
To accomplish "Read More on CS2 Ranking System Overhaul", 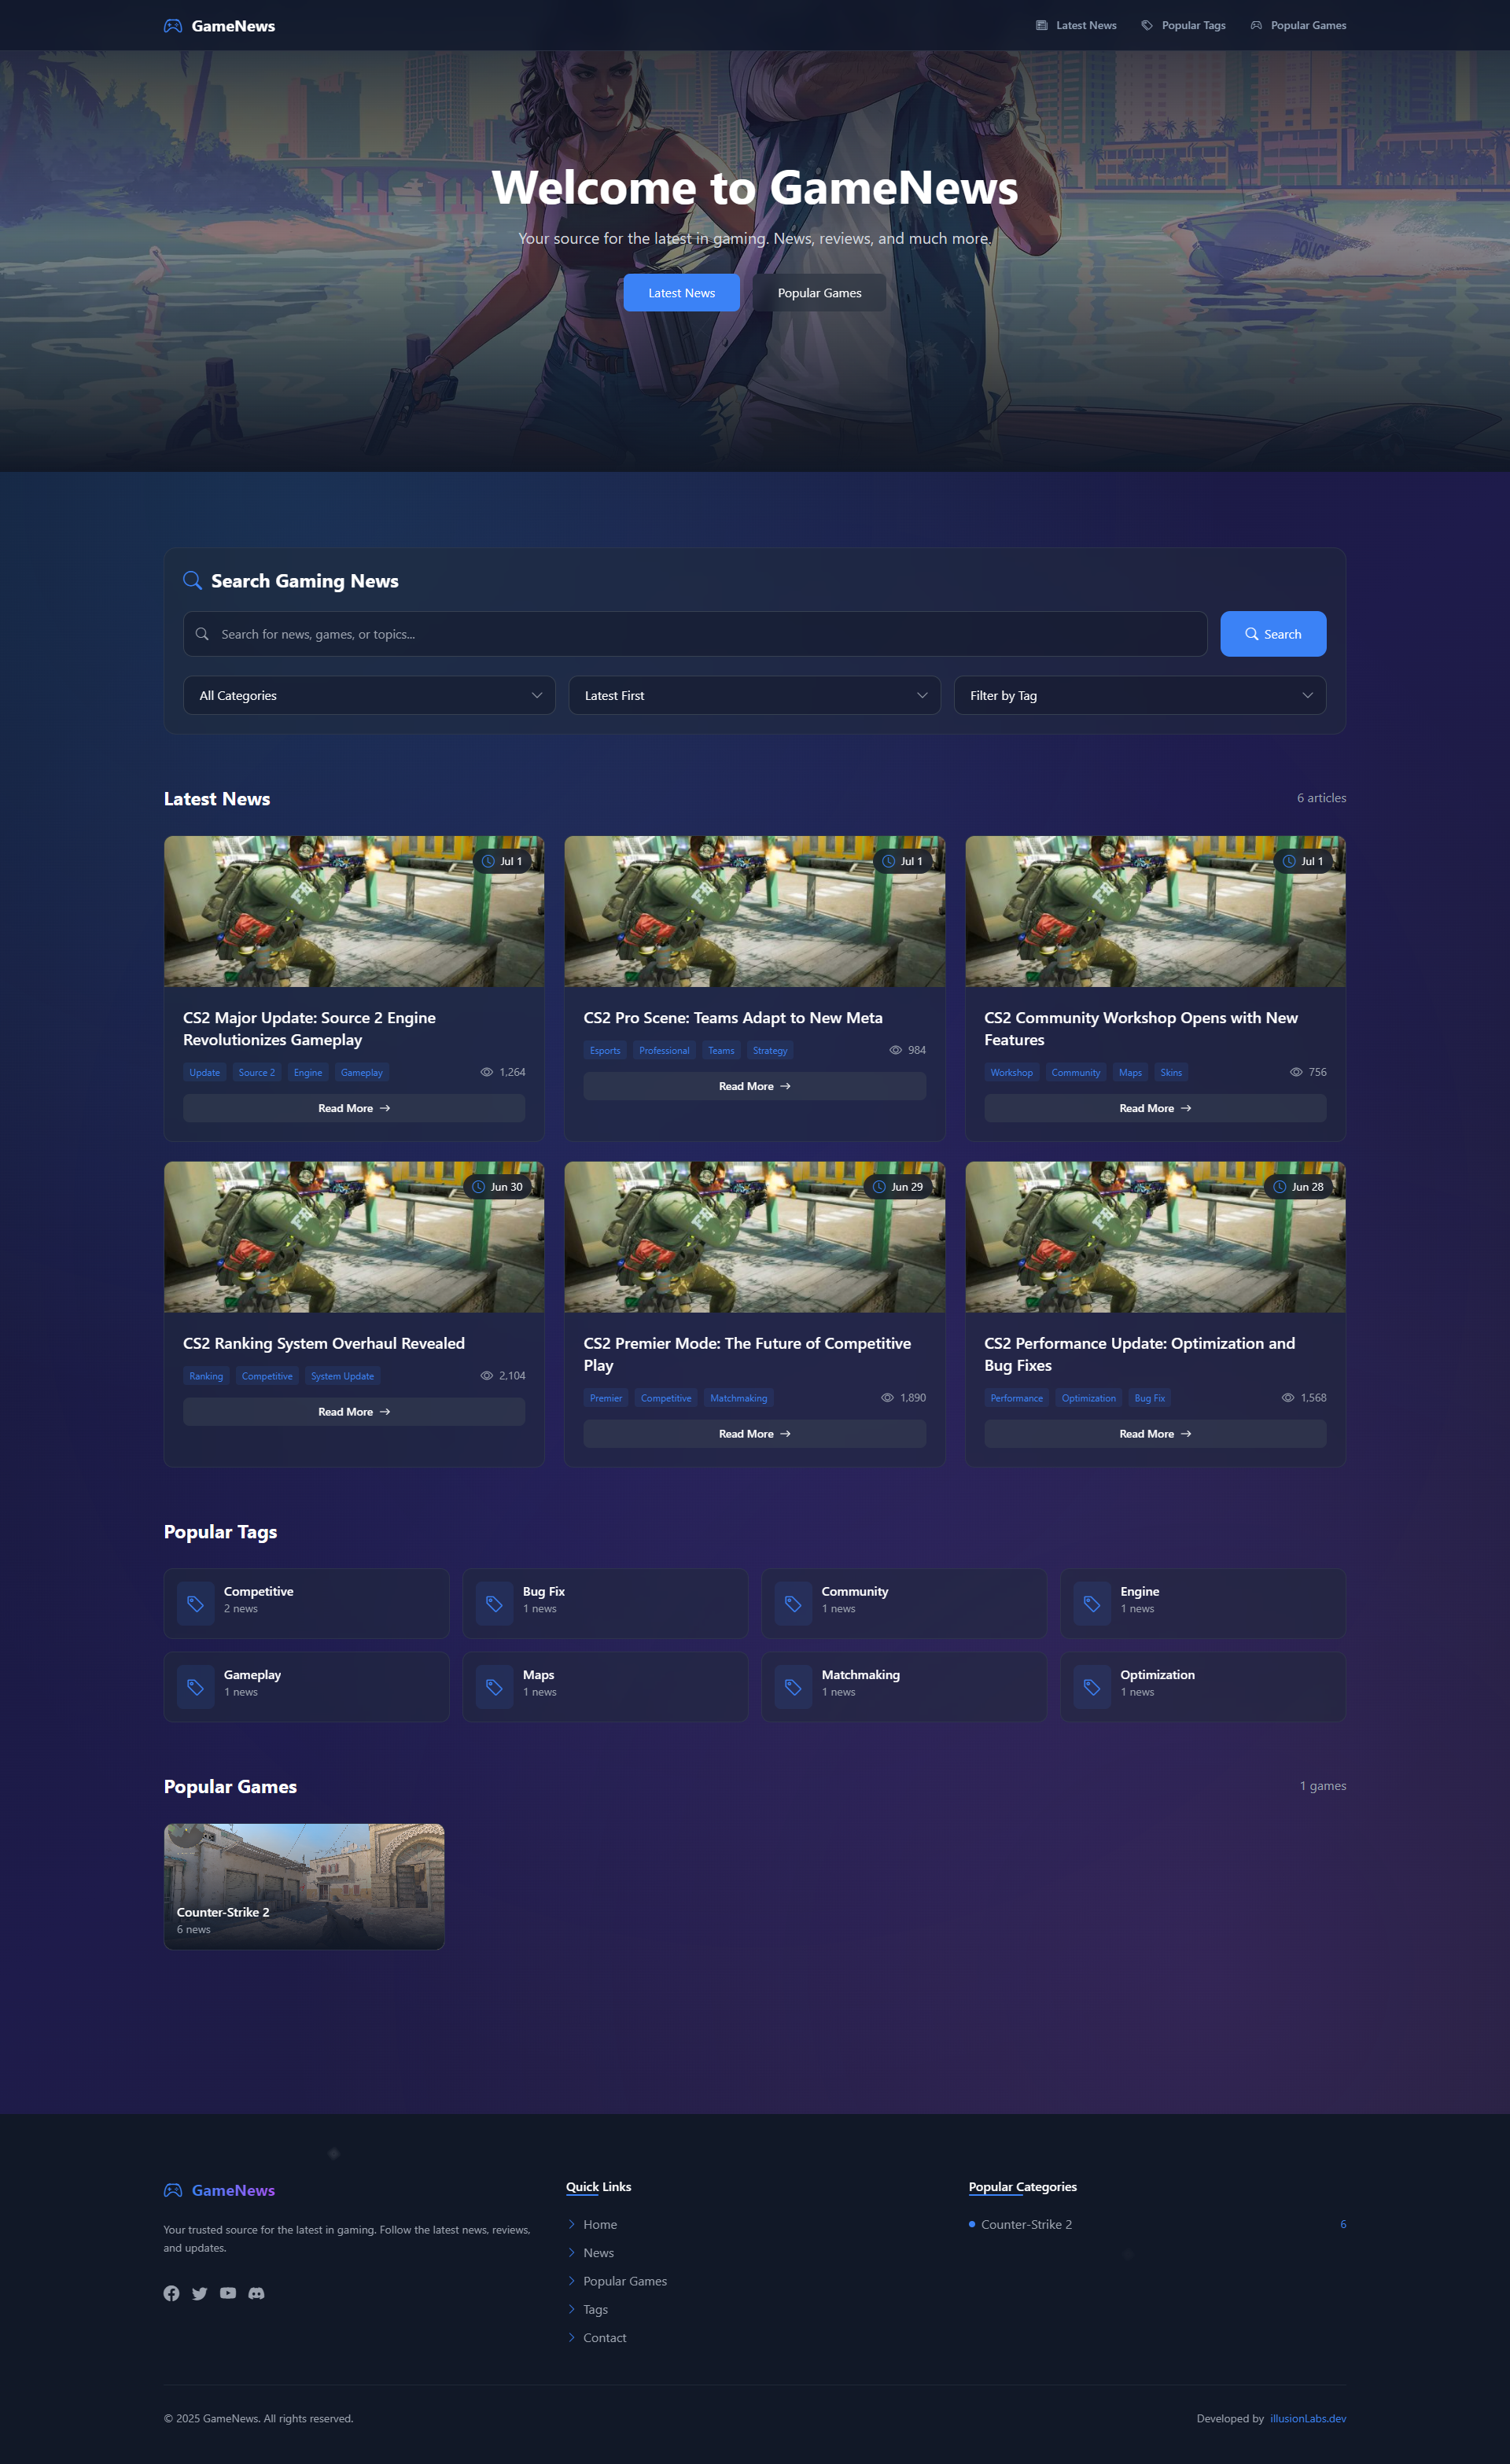I will (x=354, y=1412).
